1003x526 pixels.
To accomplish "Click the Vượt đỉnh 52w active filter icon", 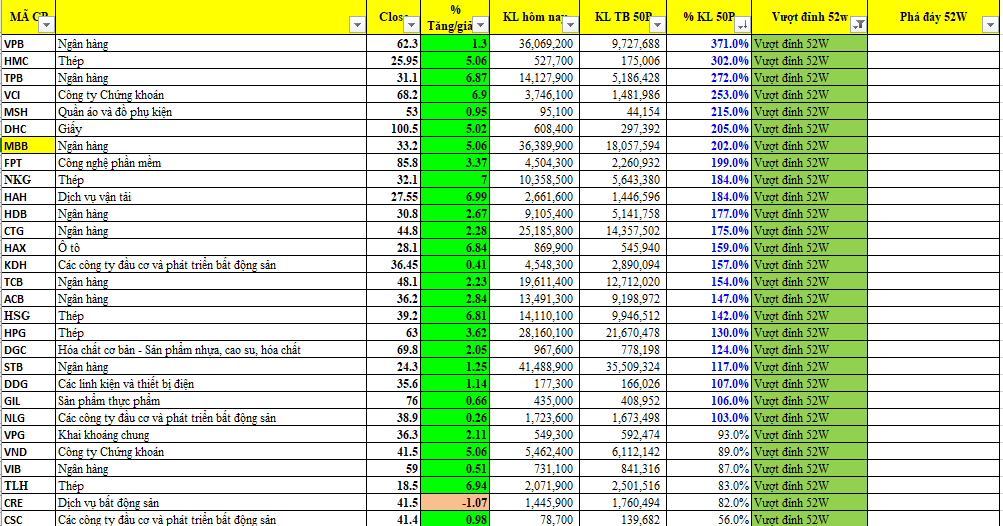I will (x=859, y=25).
